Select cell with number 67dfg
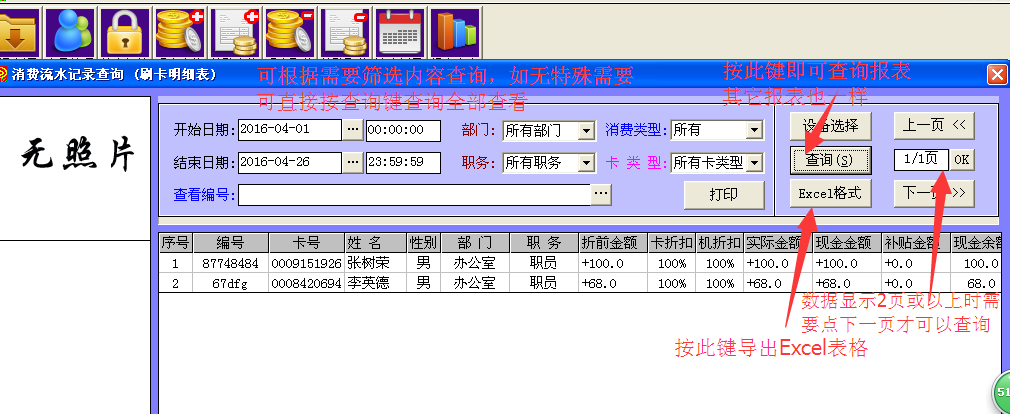Viewport: 1010px width, 414px height. click(x=231, y=283)
